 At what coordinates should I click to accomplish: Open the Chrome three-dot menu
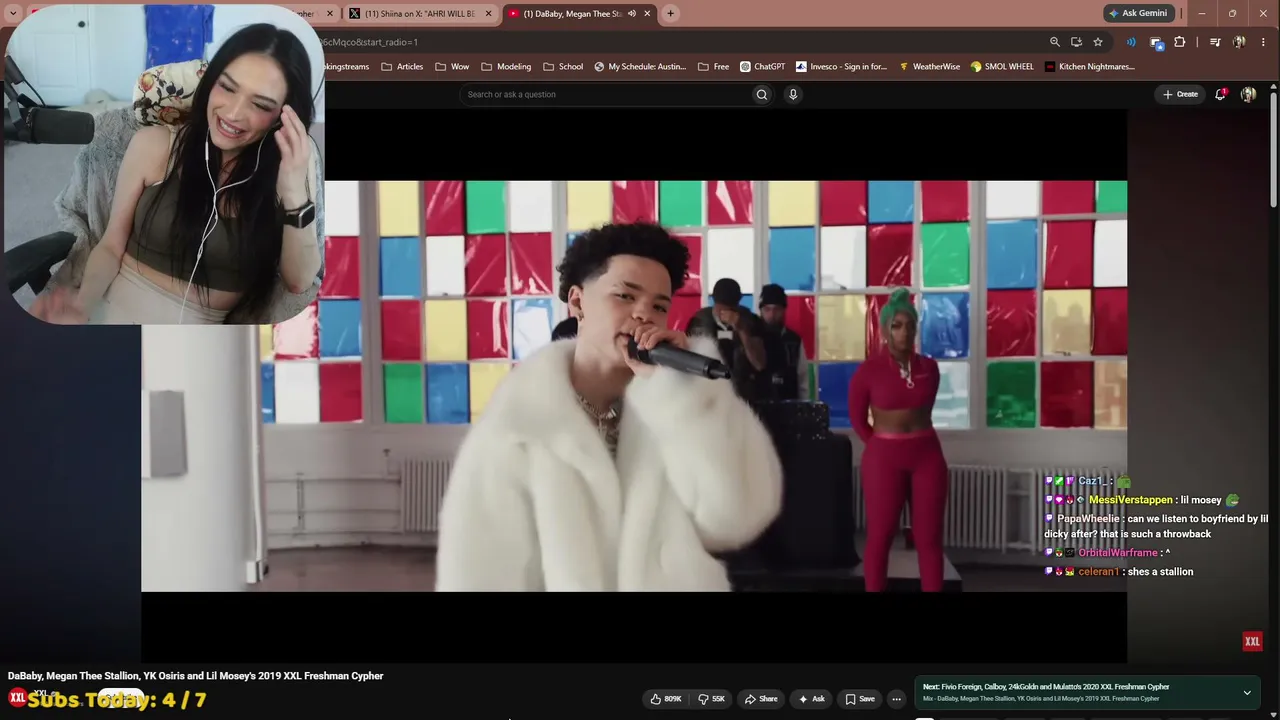pyautogui.click(x=1264, y=42)
